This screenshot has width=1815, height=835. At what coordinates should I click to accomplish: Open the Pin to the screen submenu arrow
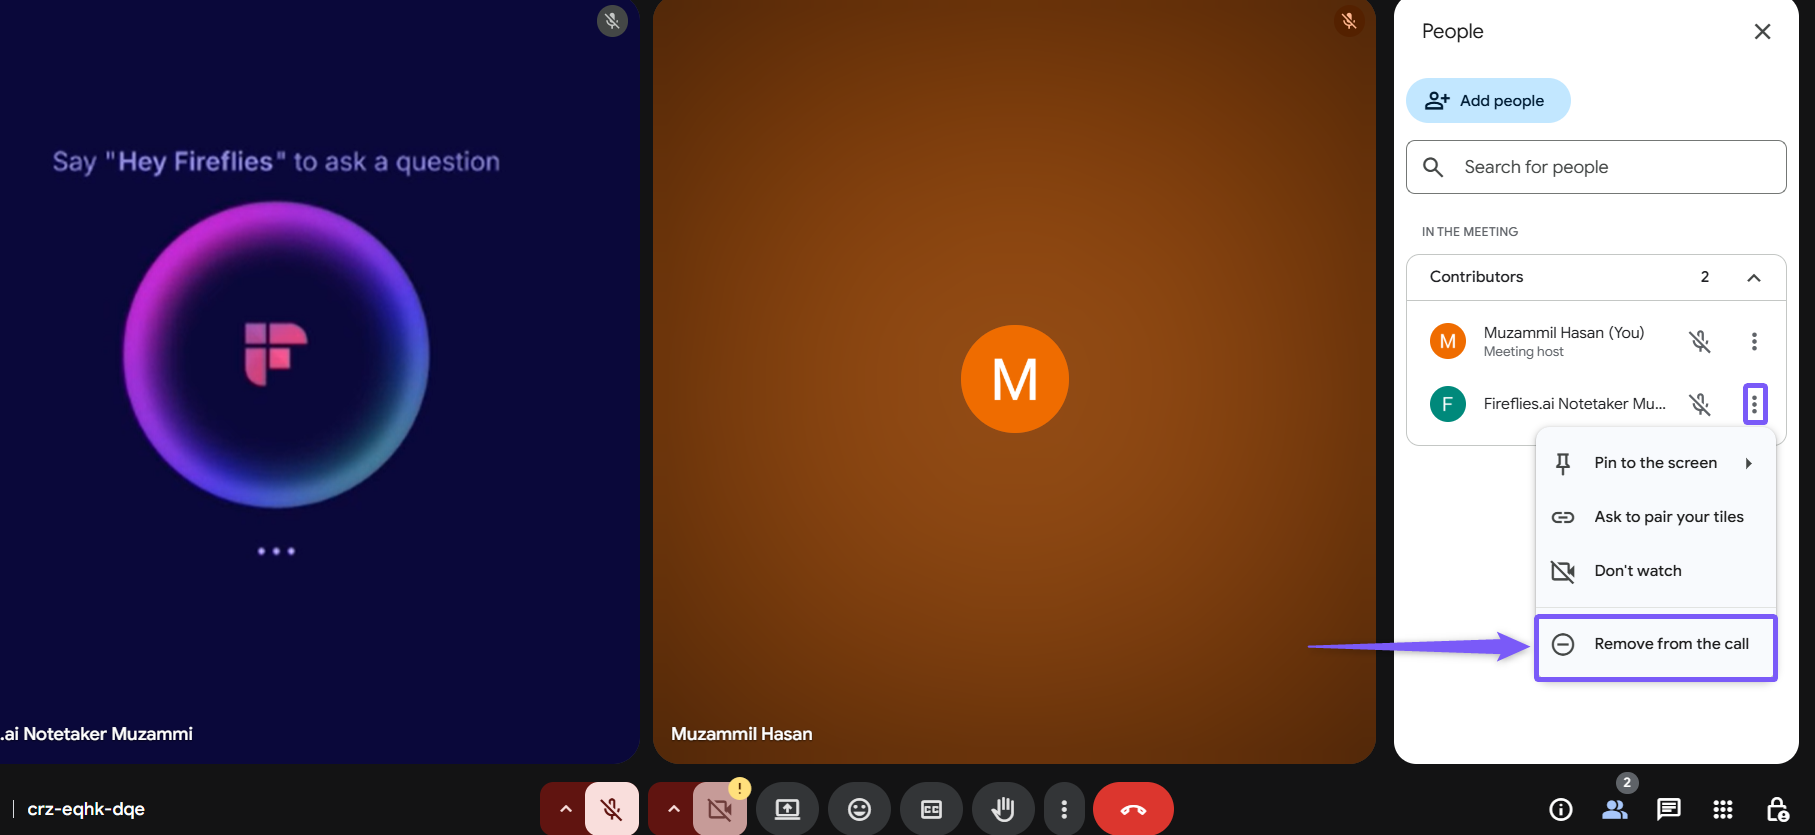(1748, 463)
